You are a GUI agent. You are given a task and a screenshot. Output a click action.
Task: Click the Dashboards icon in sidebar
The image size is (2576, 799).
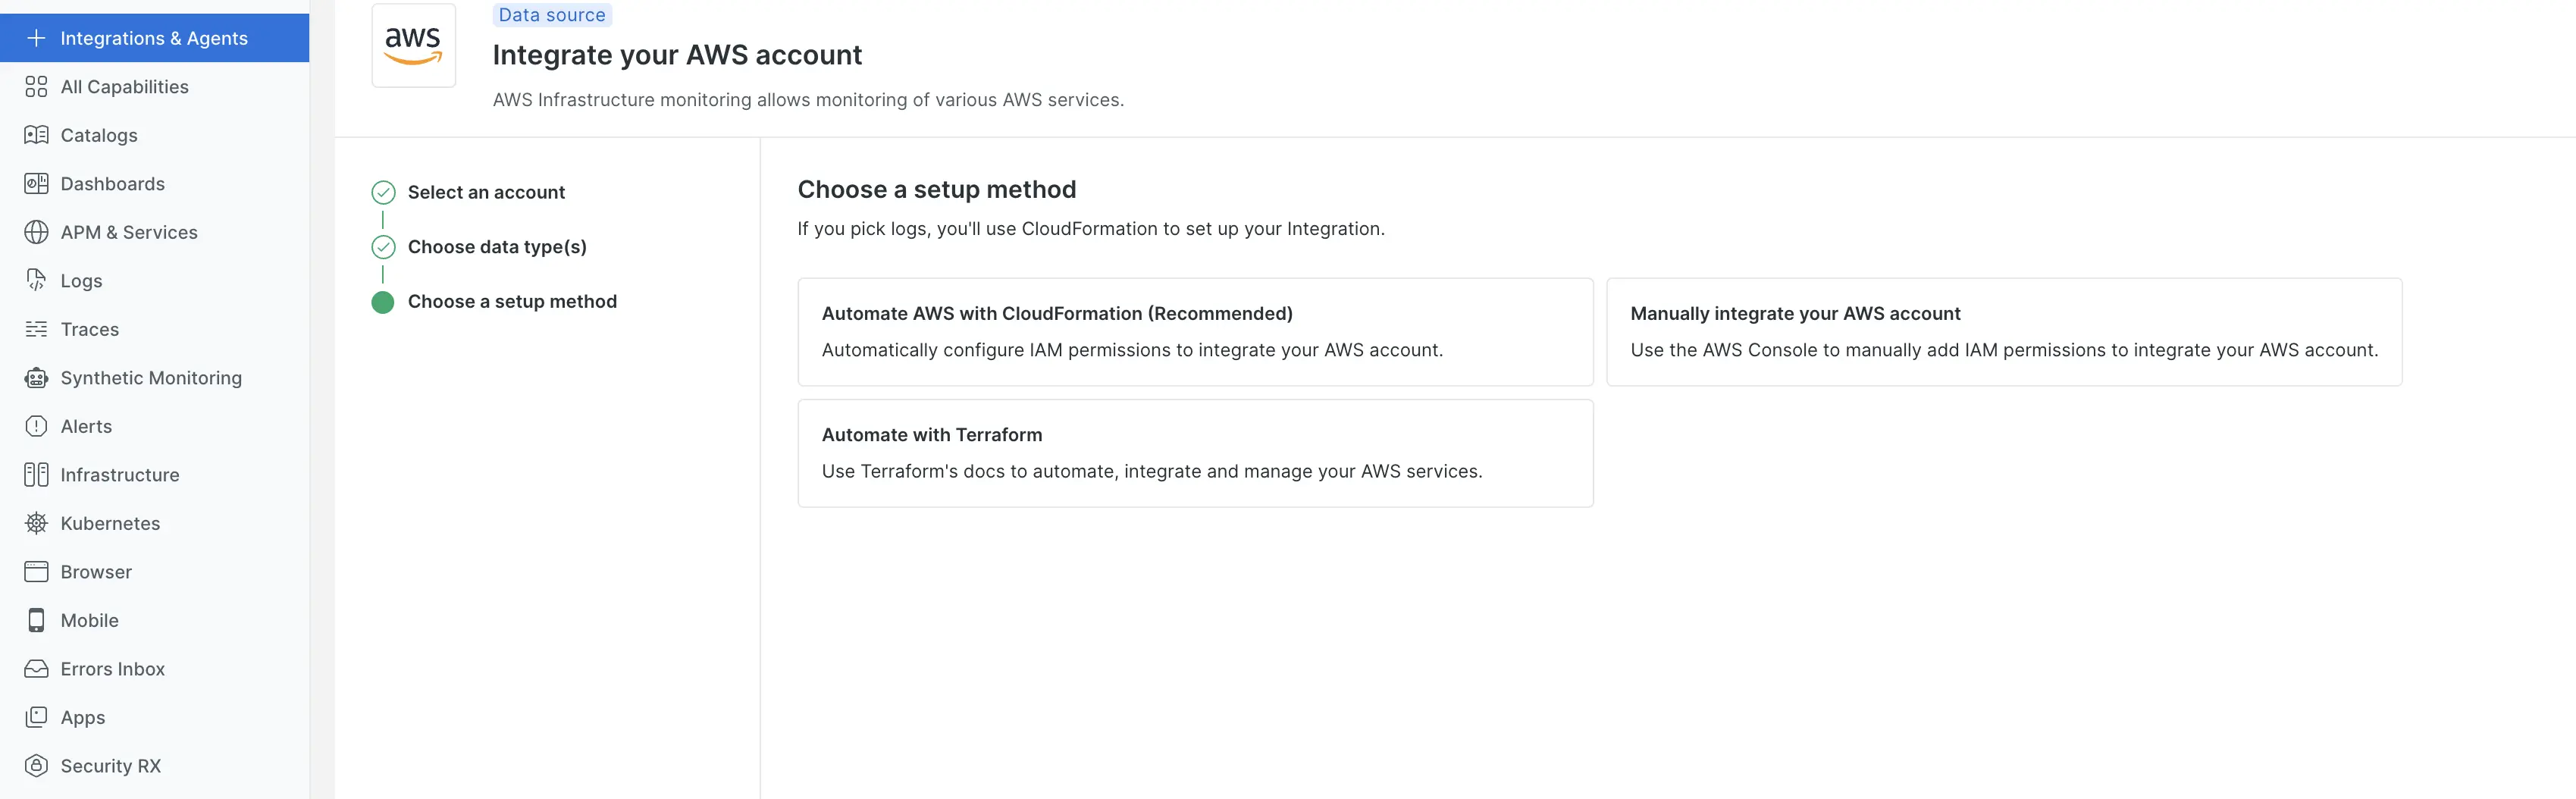(36, 184)
